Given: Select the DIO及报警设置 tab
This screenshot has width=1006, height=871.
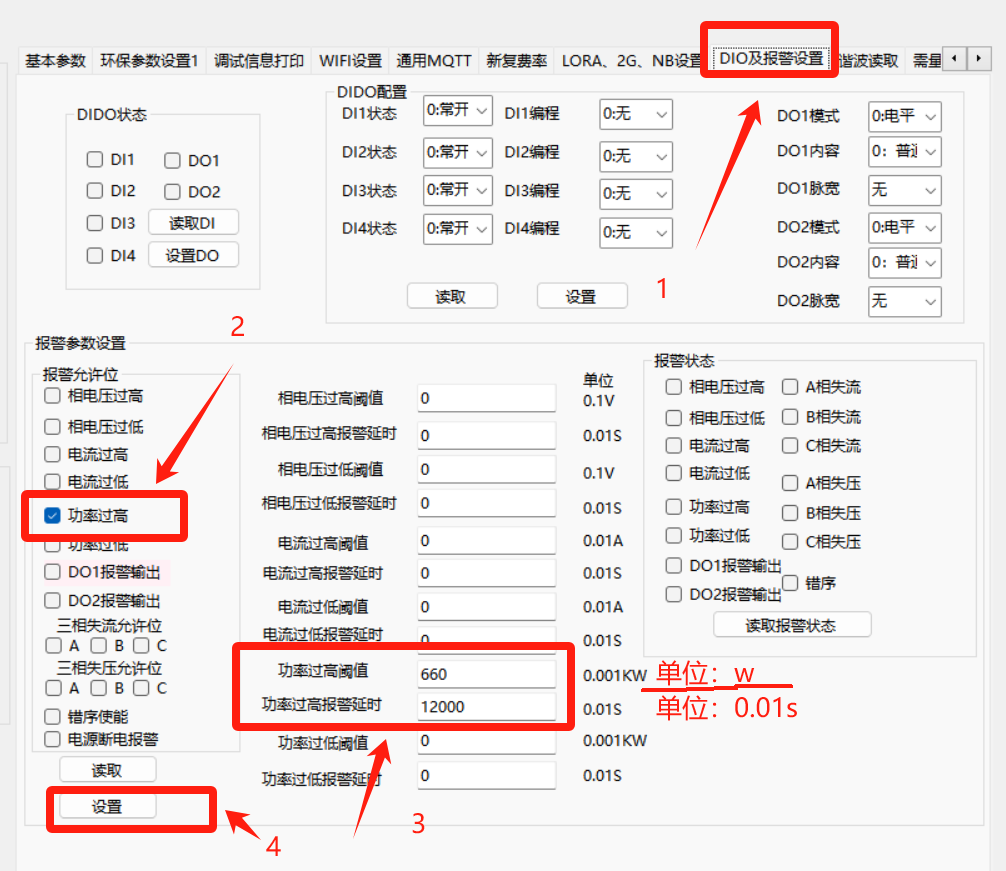Looking at the screenshot, I should [x=771, y=59].
